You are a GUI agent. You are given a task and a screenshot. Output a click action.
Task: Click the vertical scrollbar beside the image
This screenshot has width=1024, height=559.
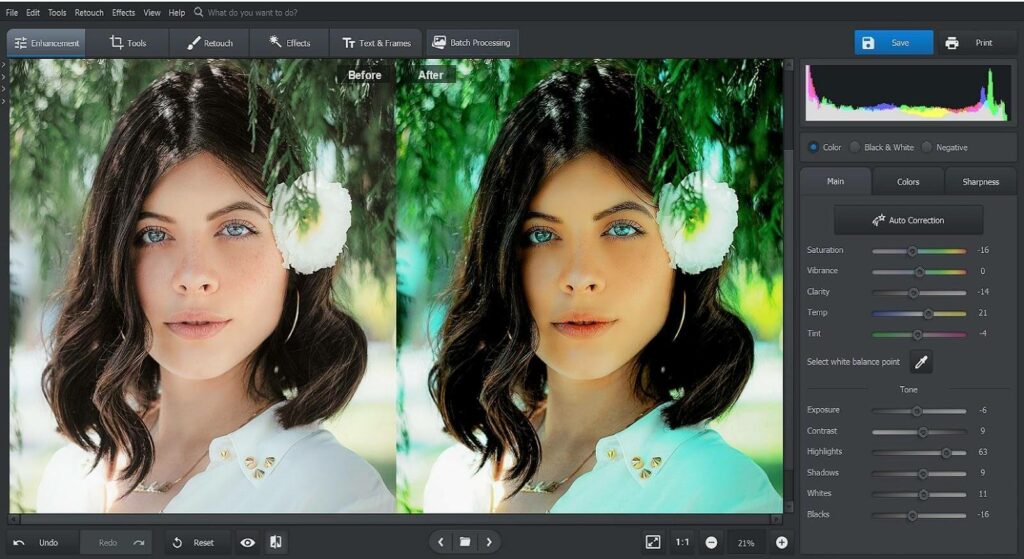click(x=789, y=285)
